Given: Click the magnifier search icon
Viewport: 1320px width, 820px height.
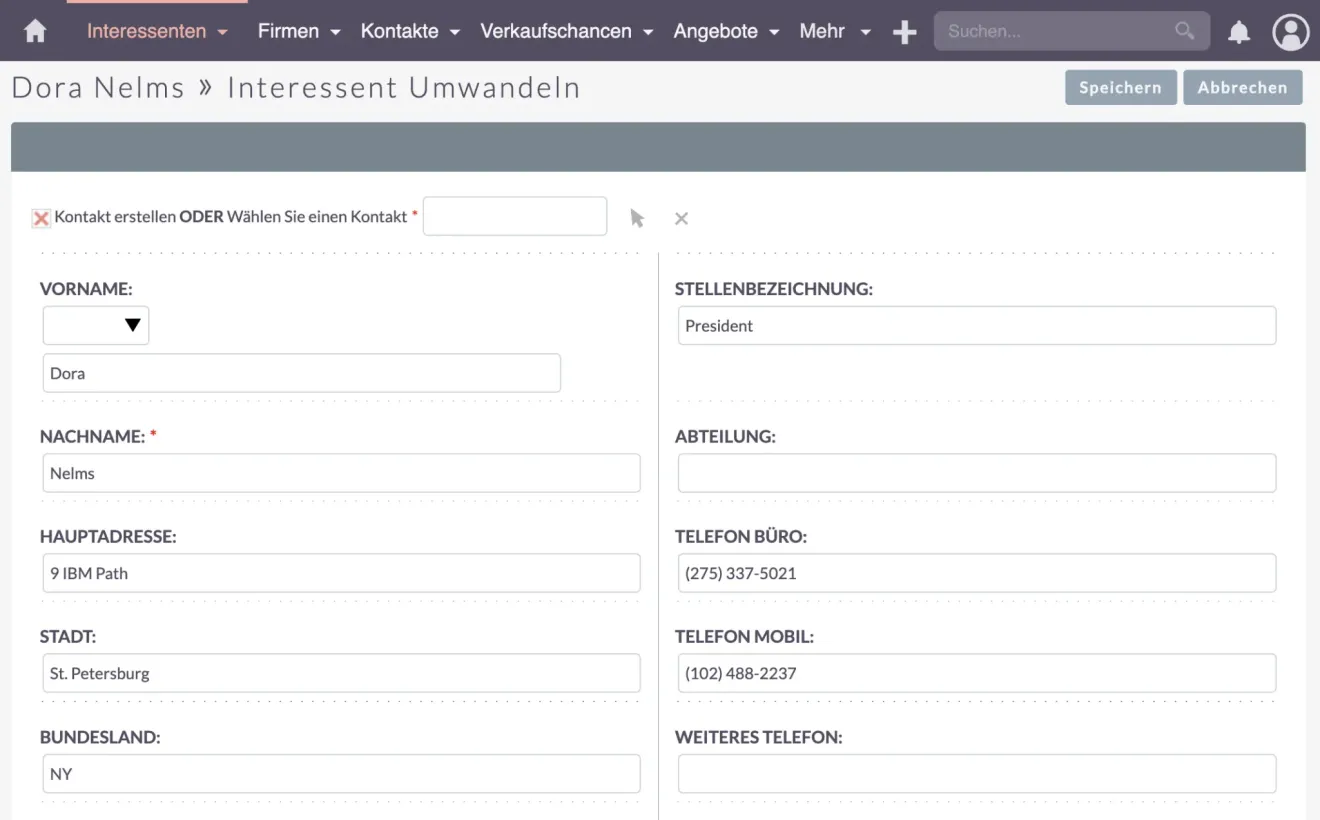Looking at the screenshot, I should (x=1184, y=31).
